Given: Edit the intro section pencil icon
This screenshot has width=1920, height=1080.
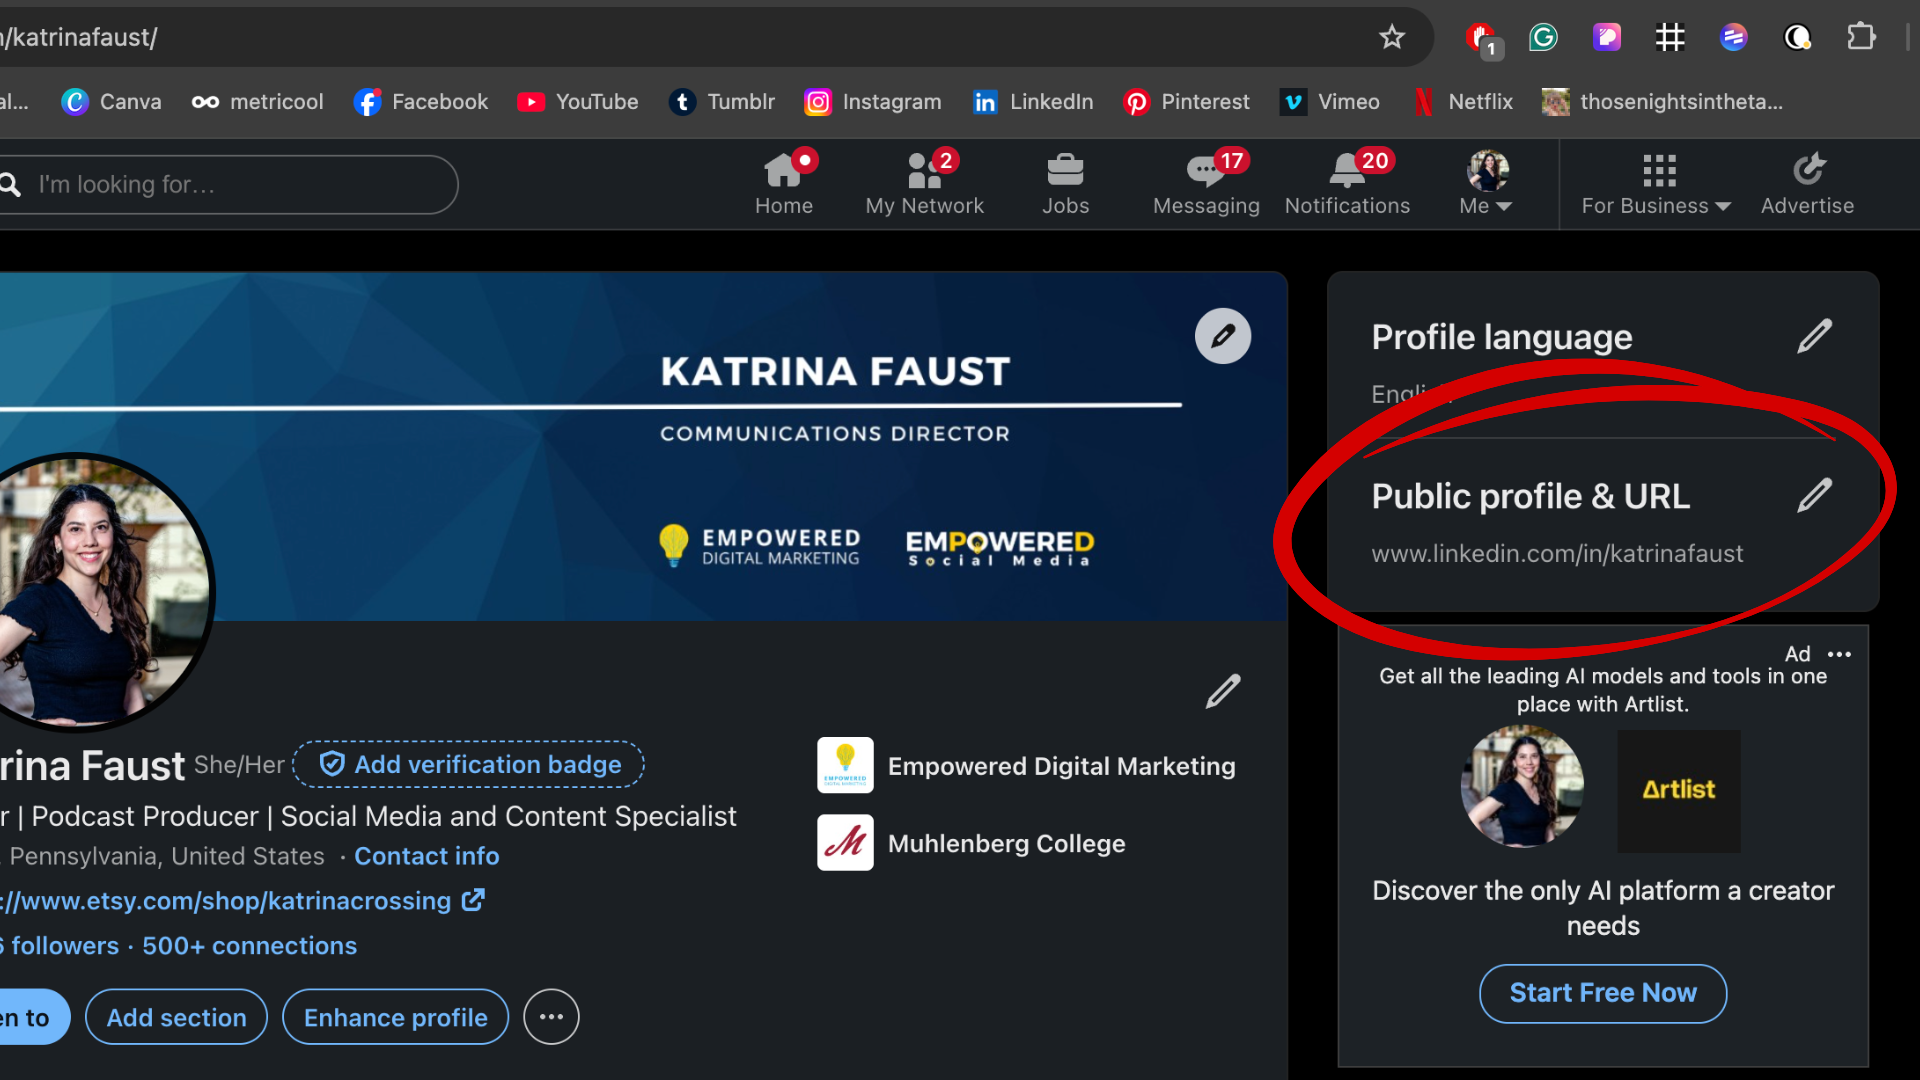Looking at the screenshot, I should tap(1222, 691).
